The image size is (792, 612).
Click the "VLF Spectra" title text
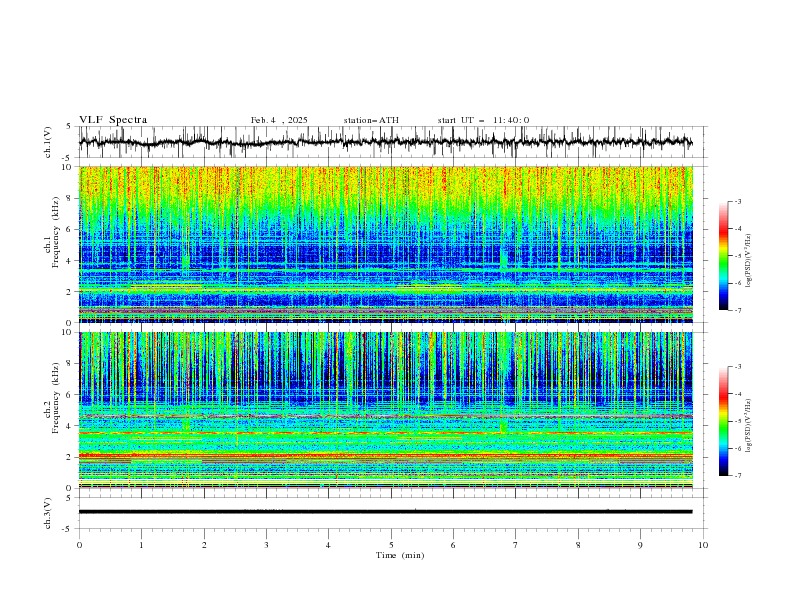[x=113, y=120]
